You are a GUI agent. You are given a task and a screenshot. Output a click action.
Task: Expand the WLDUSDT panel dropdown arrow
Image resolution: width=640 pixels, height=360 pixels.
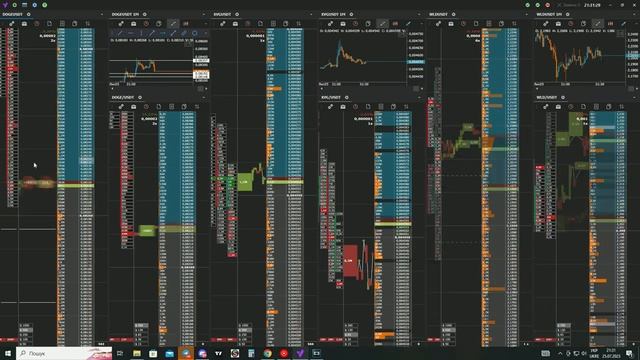[x=527, y=14]
